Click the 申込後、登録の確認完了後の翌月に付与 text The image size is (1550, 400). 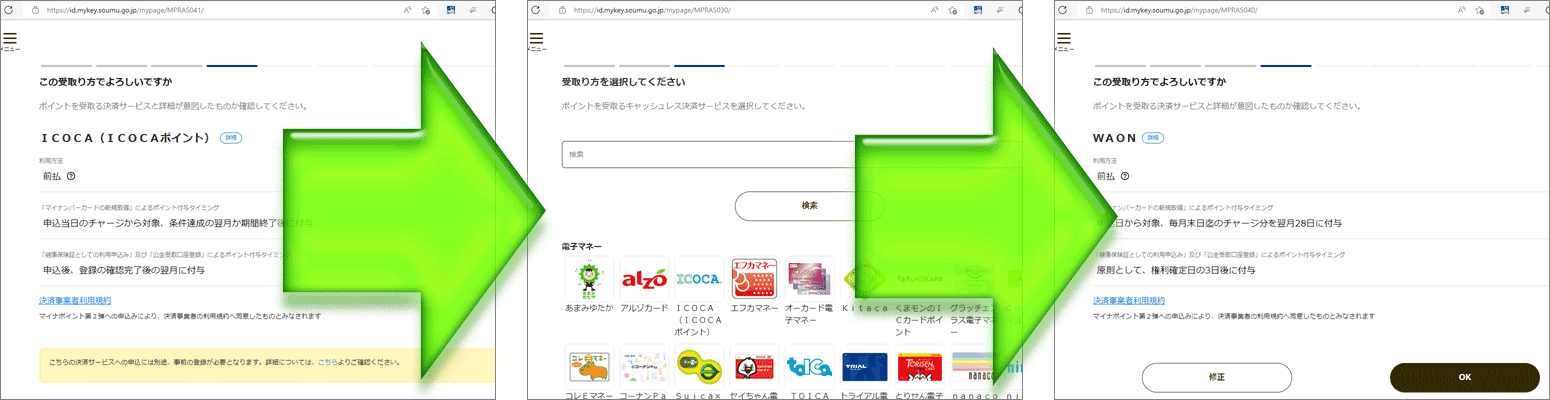pyautogui.click(x=124, y=270)
